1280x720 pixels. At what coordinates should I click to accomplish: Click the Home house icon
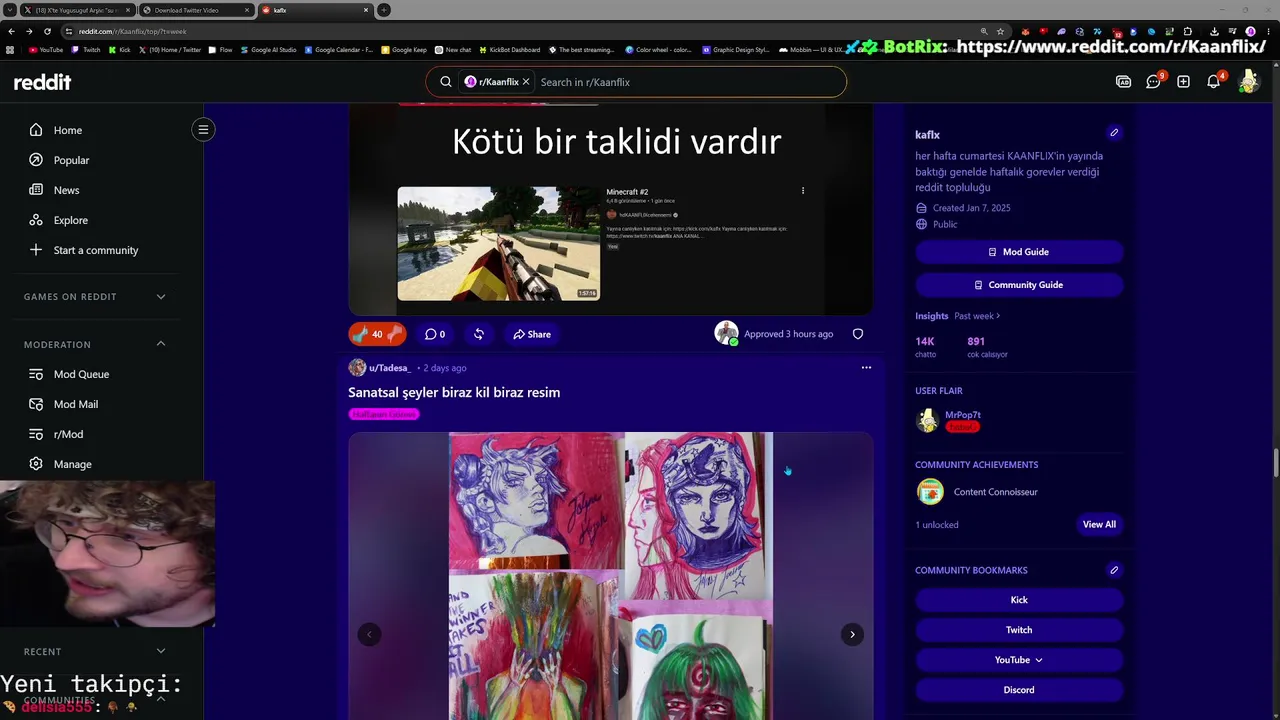tap(36, 130)
